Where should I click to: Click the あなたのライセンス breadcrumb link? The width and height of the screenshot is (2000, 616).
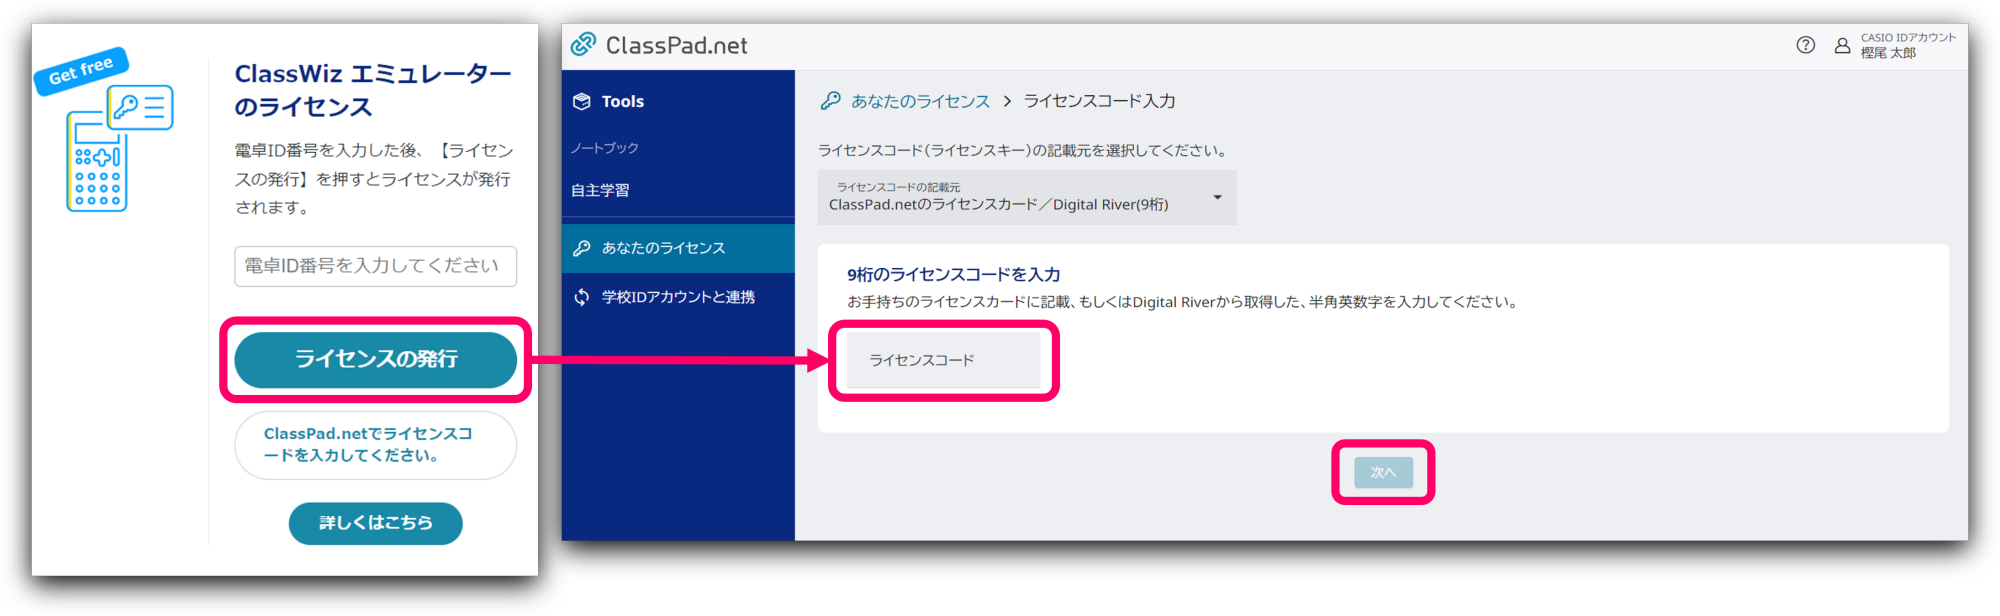click(920, 101)
